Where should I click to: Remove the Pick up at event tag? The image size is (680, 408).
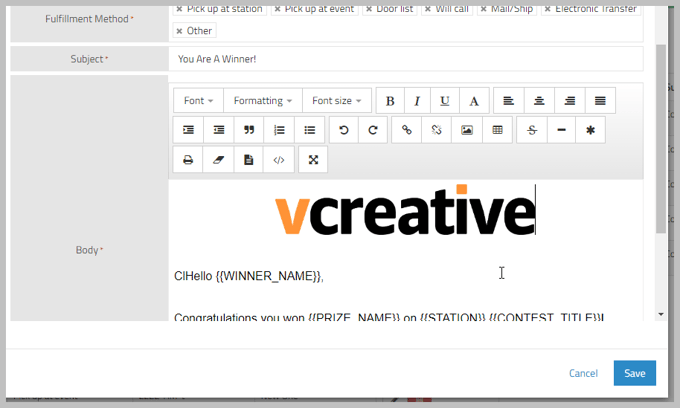point(278,9)
